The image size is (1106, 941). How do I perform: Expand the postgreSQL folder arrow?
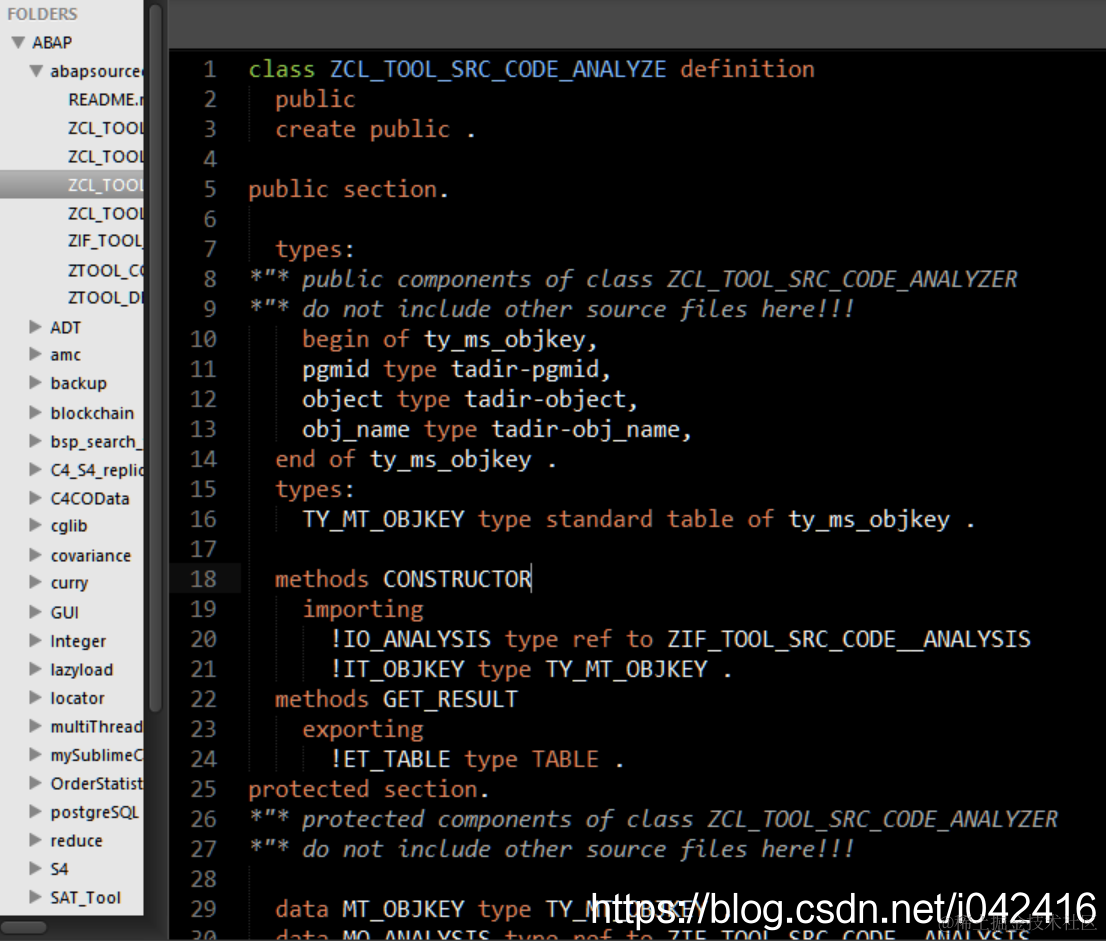(x=35, y=811)
